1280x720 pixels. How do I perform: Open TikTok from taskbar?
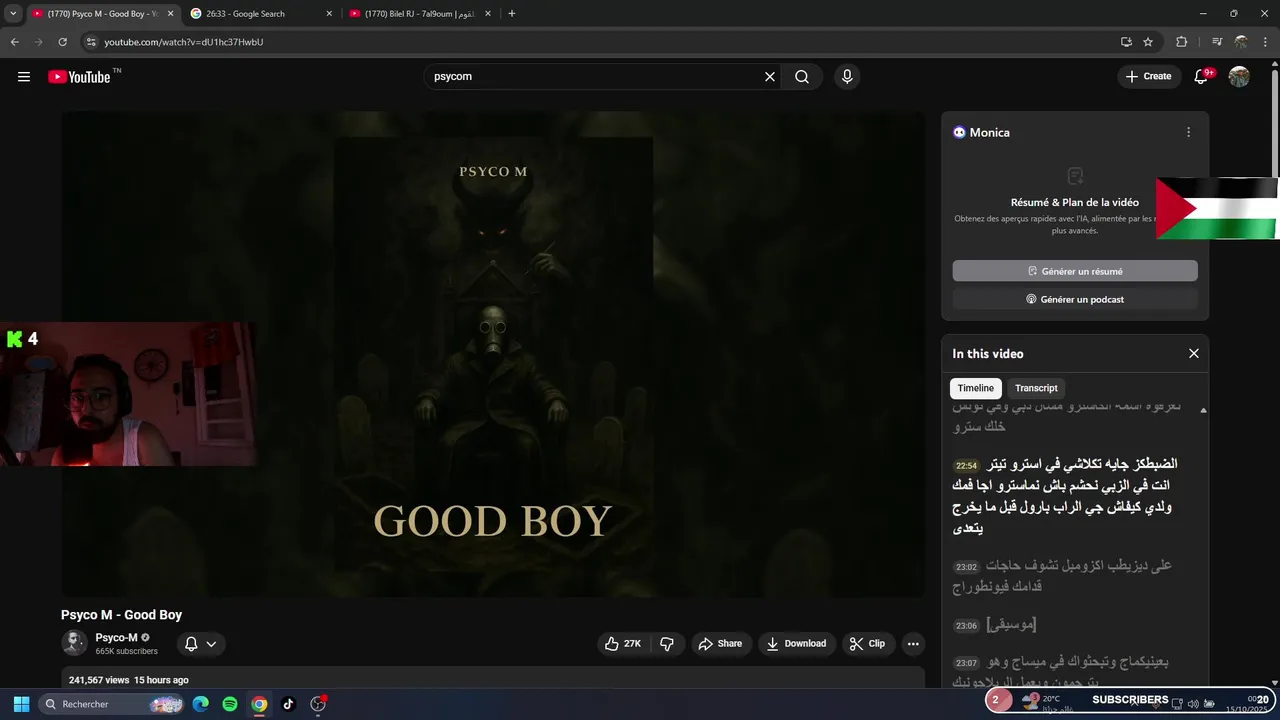288,704
